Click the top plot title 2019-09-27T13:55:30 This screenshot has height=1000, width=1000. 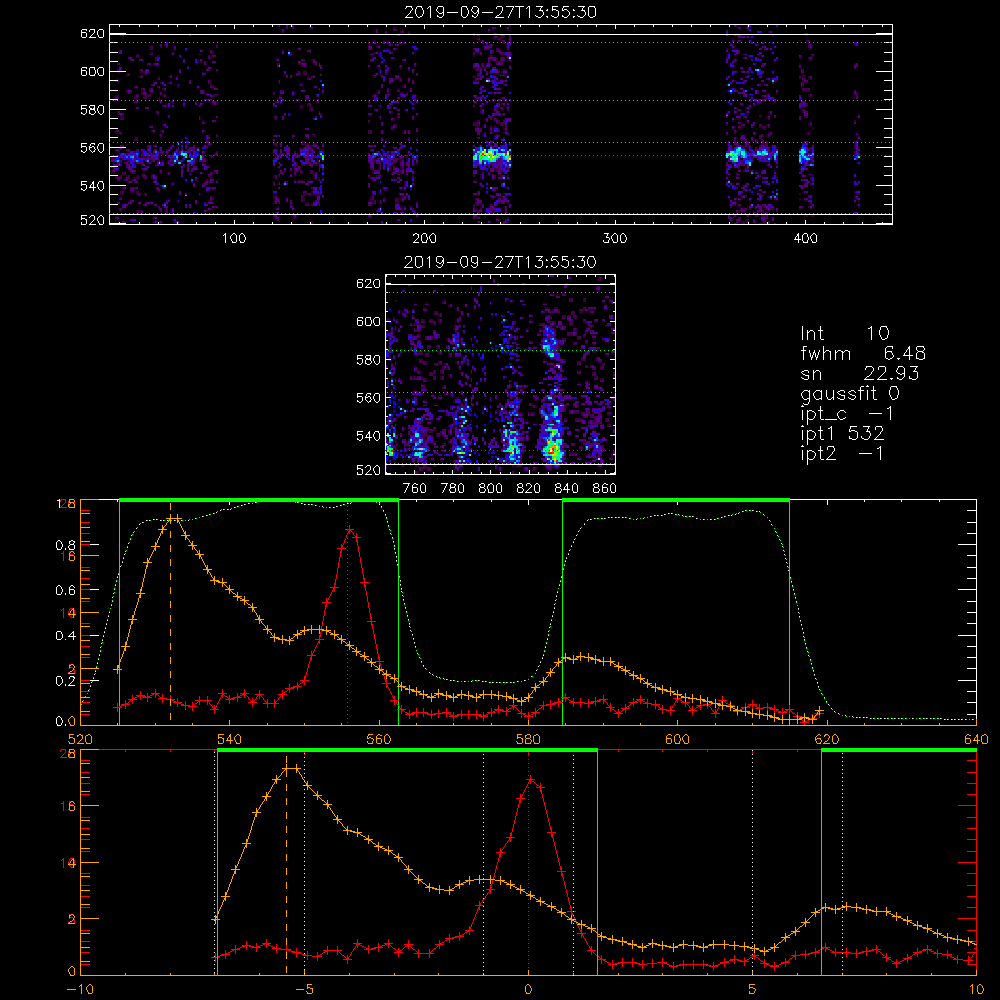tap(500, 12)
